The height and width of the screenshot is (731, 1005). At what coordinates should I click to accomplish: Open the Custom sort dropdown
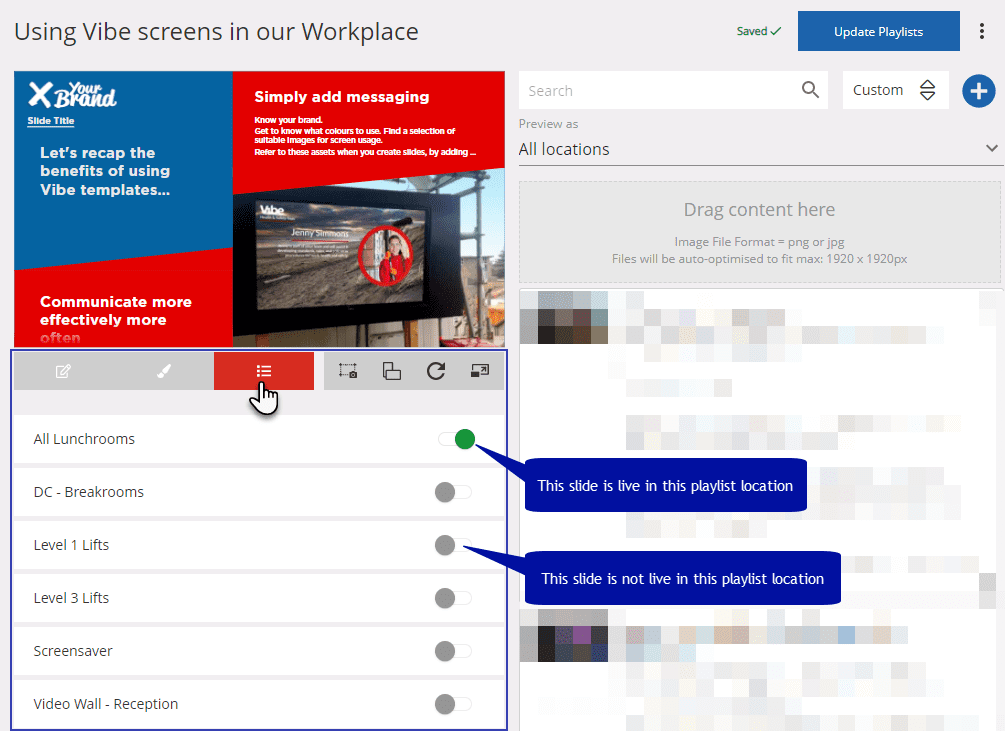pyautogui.click(x=895, y=90)
